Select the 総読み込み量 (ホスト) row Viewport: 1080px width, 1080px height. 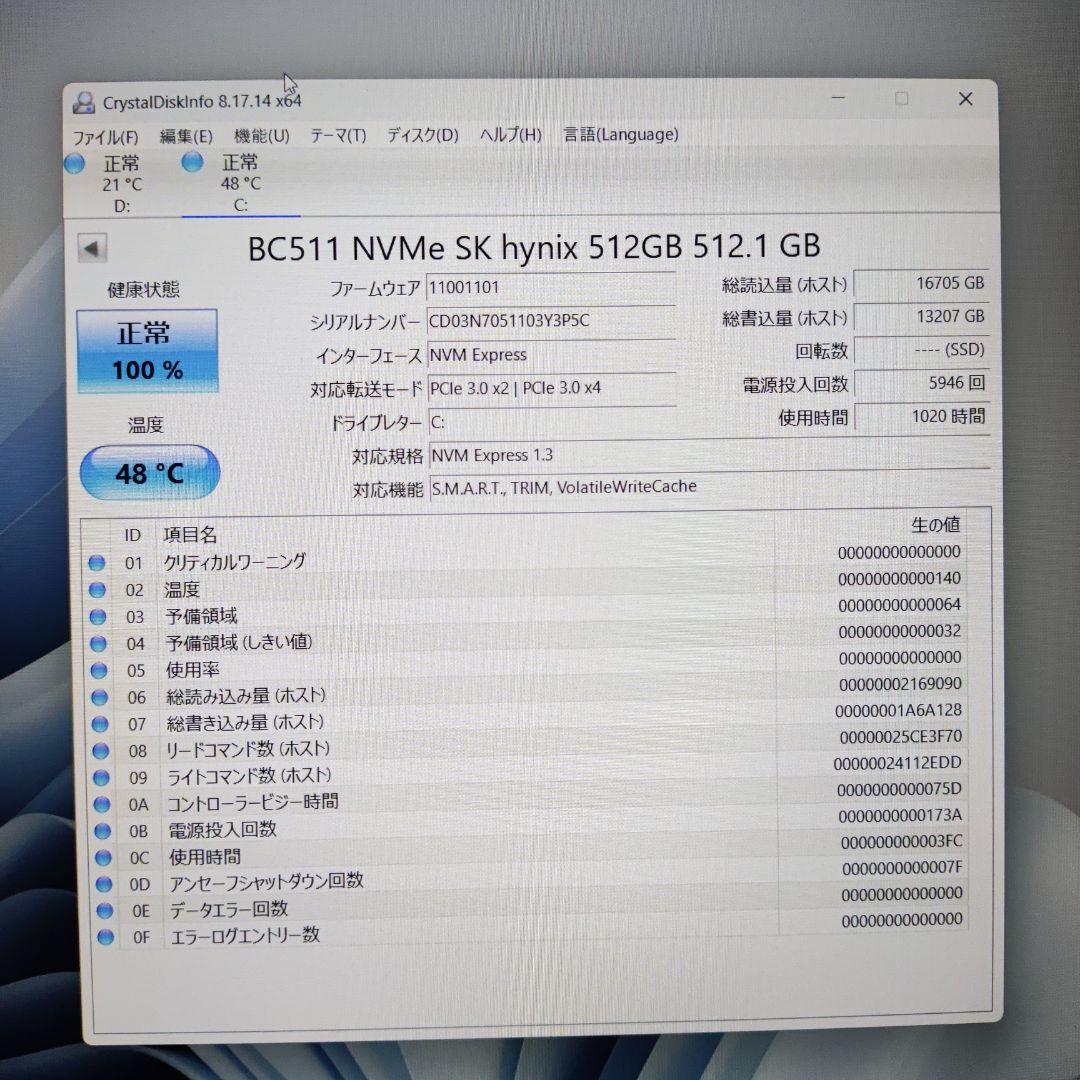(x=528, y=692)
